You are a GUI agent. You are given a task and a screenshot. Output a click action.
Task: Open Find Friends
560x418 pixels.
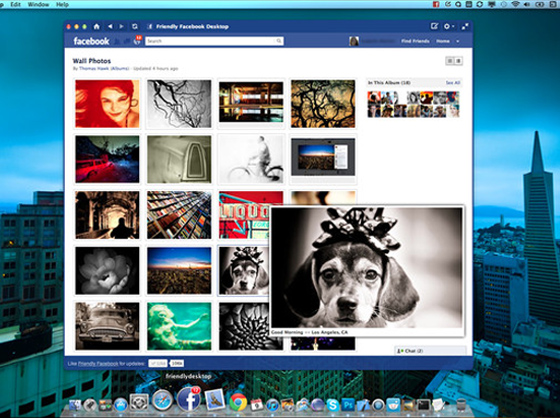(x=415, y=41)
